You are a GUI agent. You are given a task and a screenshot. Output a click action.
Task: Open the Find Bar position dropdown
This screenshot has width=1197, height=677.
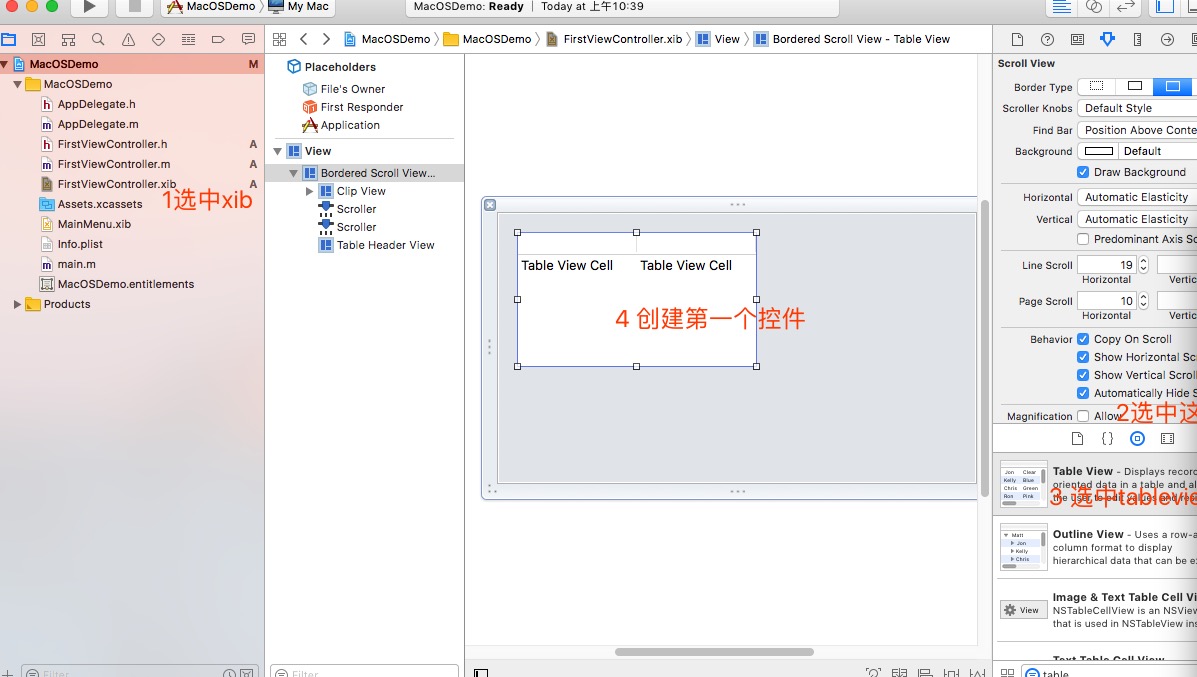coord(1137,130)
